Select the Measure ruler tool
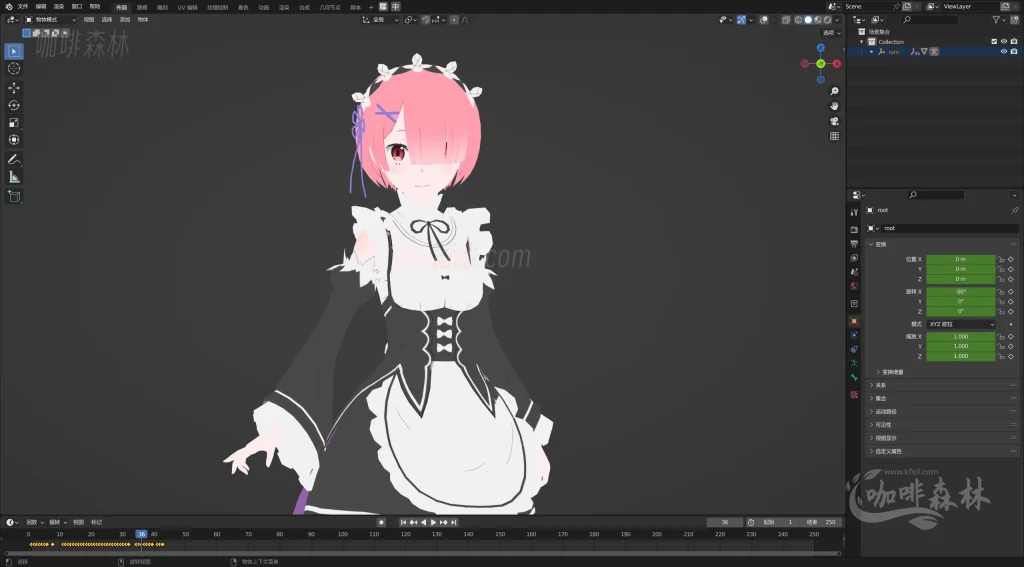 coord(14,177)
